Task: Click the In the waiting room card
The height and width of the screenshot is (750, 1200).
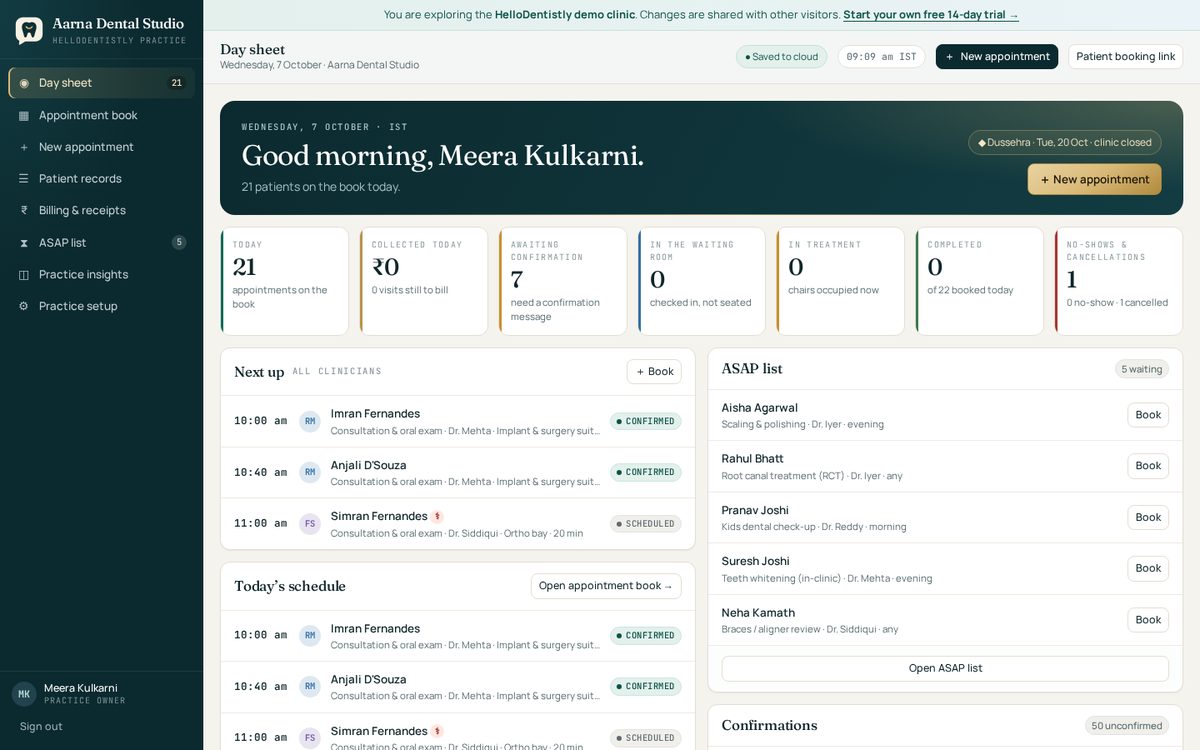Action: click(702, 281)
